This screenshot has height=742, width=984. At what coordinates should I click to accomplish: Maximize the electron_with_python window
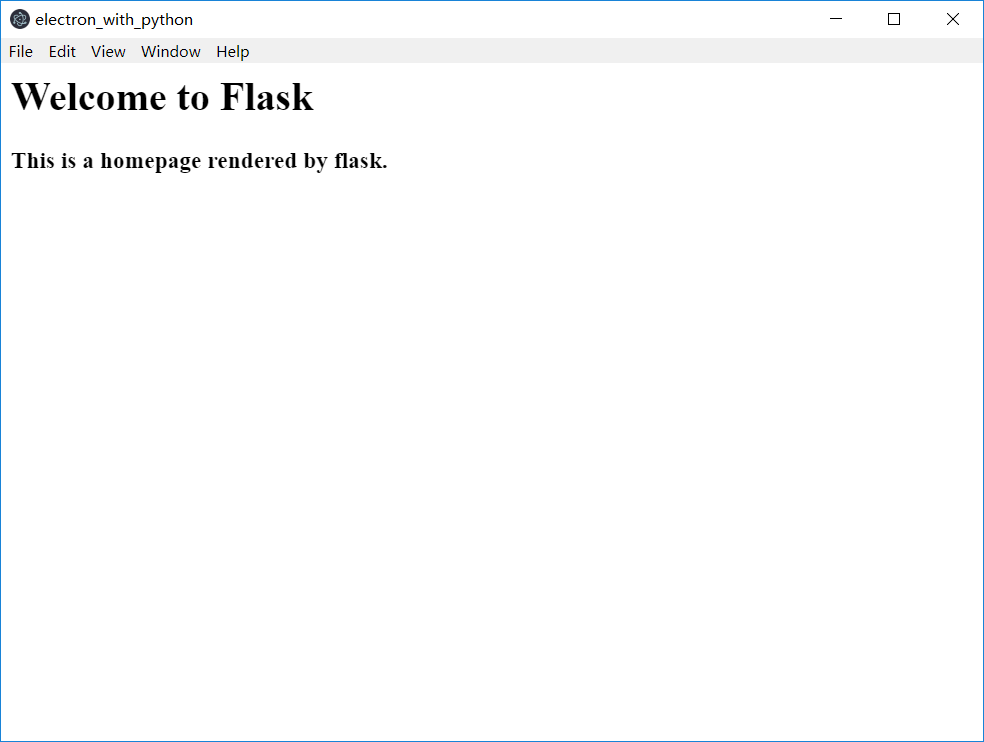coord(894,19)
